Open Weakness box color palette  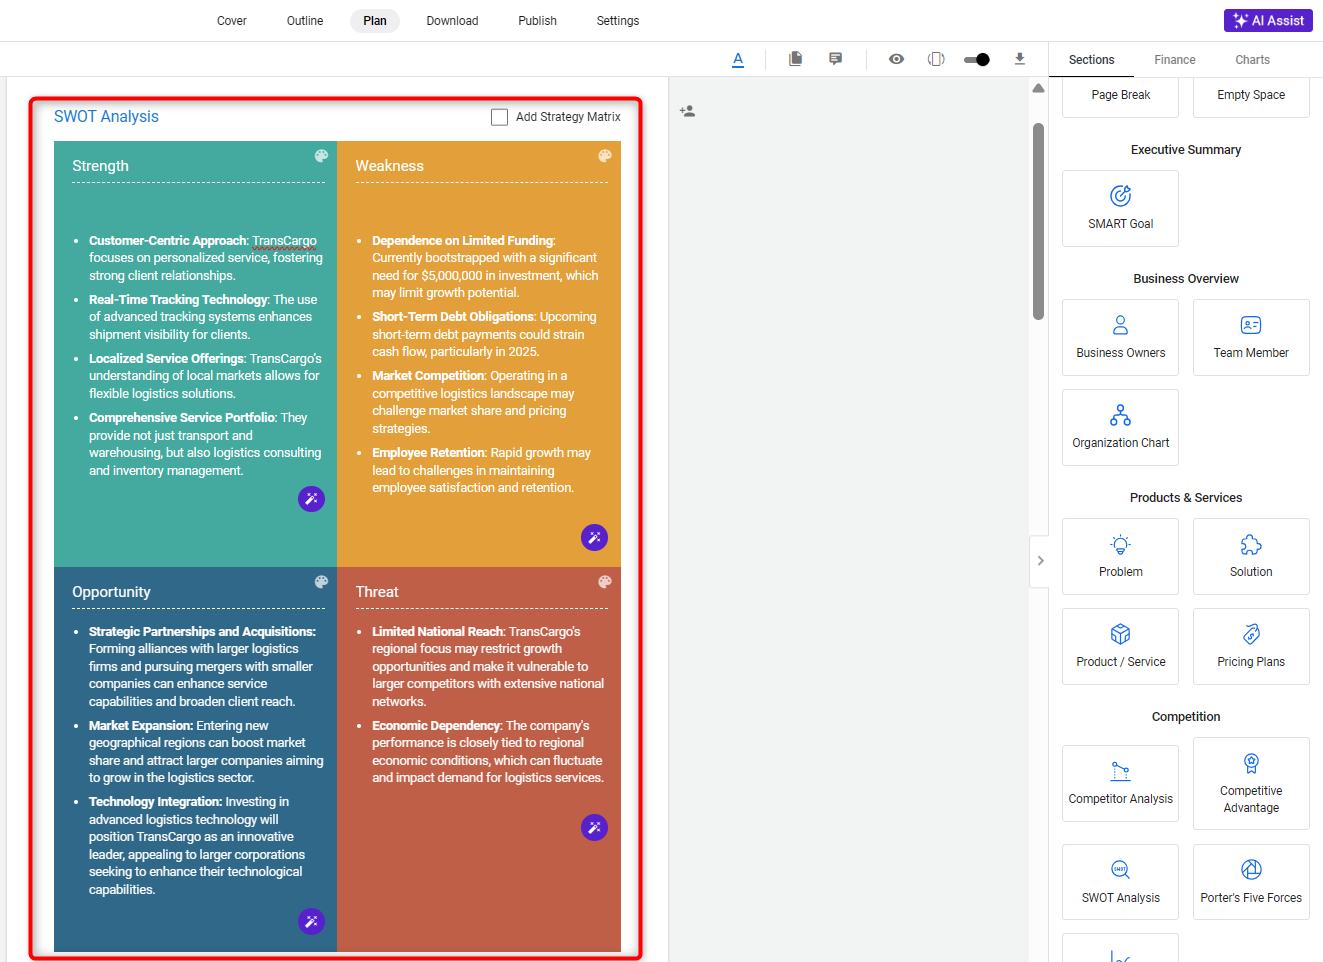click(605, 156)
